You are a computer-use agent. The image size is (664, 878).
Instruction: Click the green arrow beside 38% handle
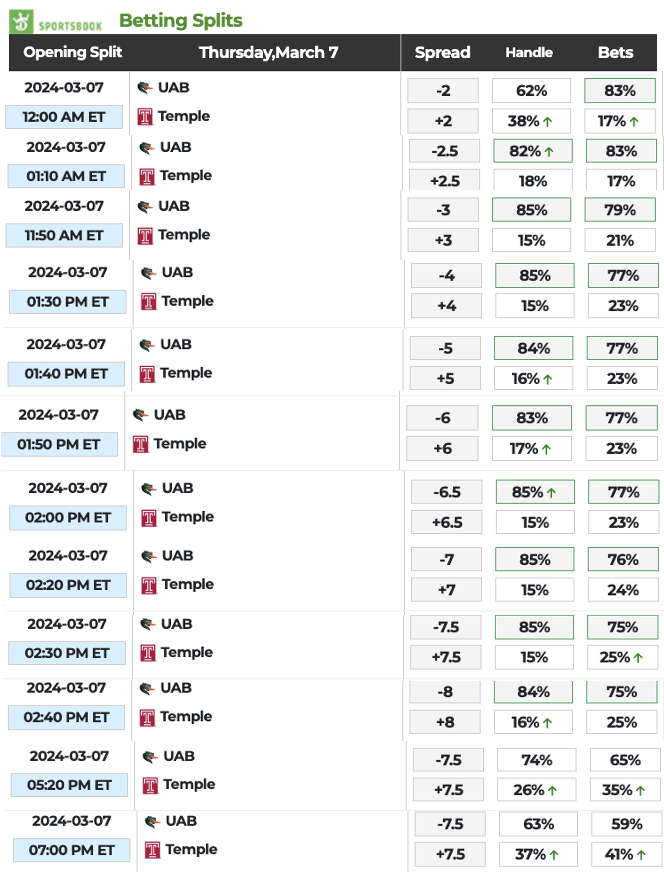[548, 121]
